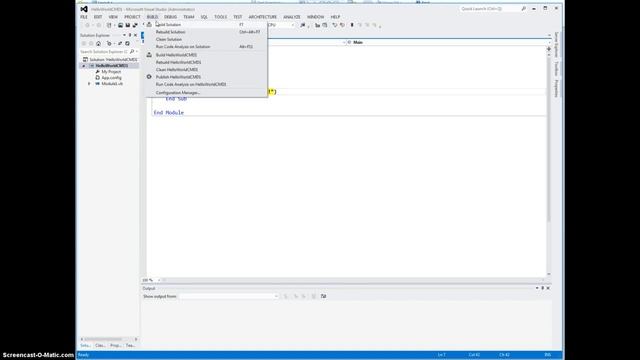Open the TEST menu
Viewport: 640px width, 360px height.
tap(238, 17)
